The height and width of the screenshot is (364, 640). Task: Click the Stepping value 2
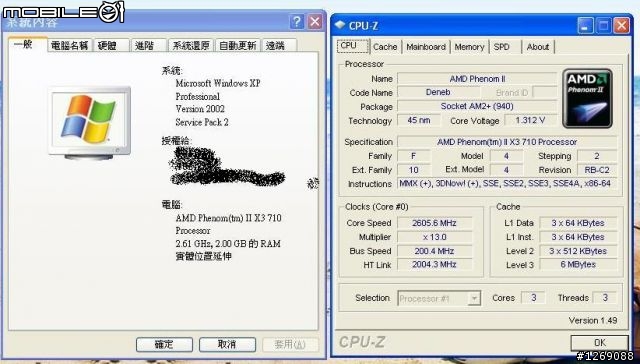tap(597, 156)
